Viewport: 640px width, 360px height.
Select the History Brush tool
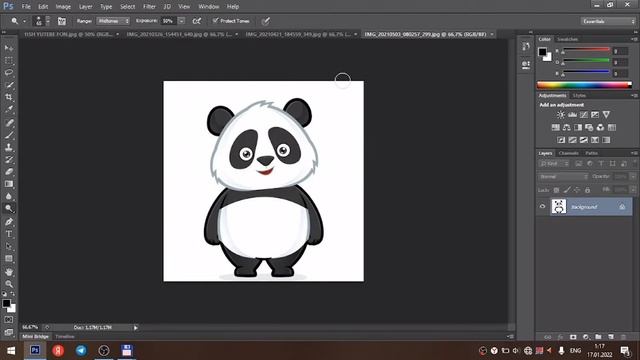pyautogui.click(x=9, y=159)
